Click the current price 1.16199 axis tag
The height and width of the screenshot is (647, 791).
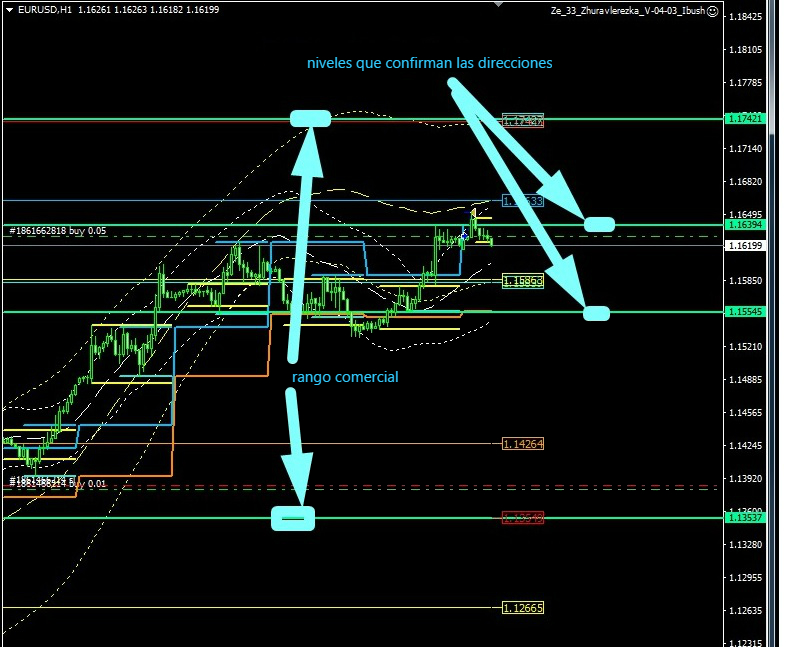pos(747,245)
